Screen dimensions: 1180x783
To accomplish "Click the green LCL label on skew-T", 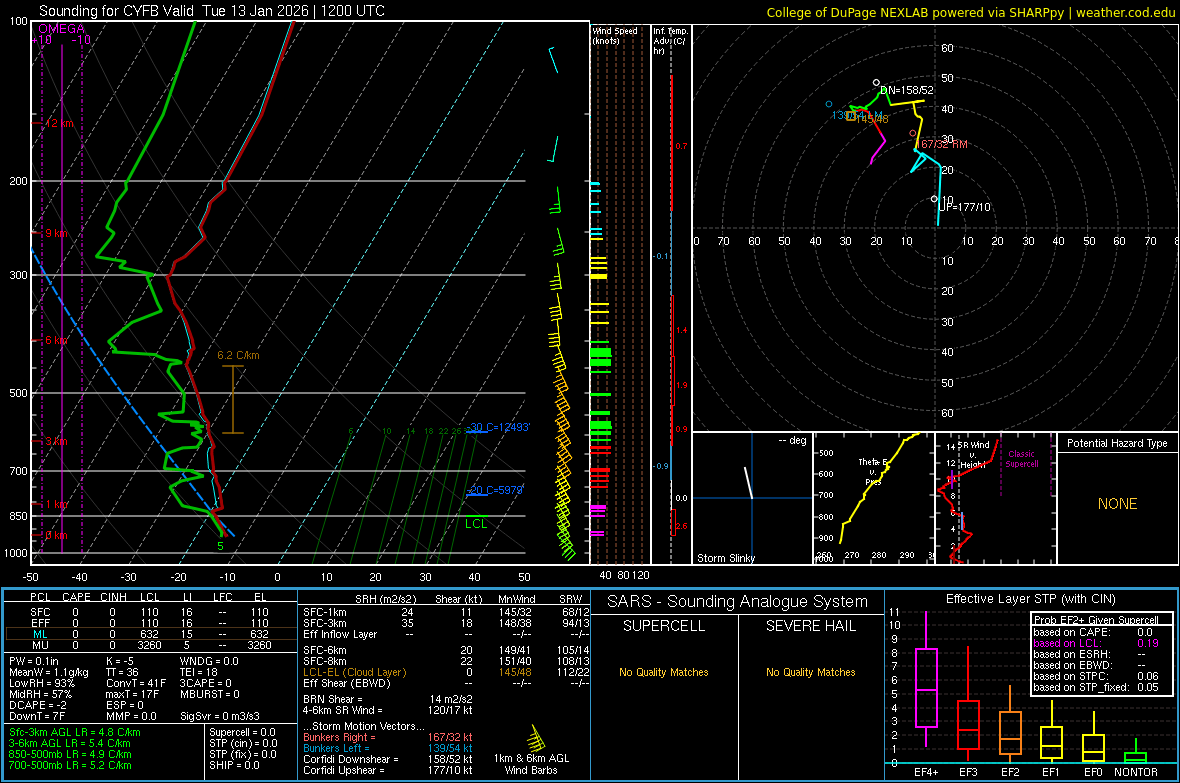I will tap(476, 524).
